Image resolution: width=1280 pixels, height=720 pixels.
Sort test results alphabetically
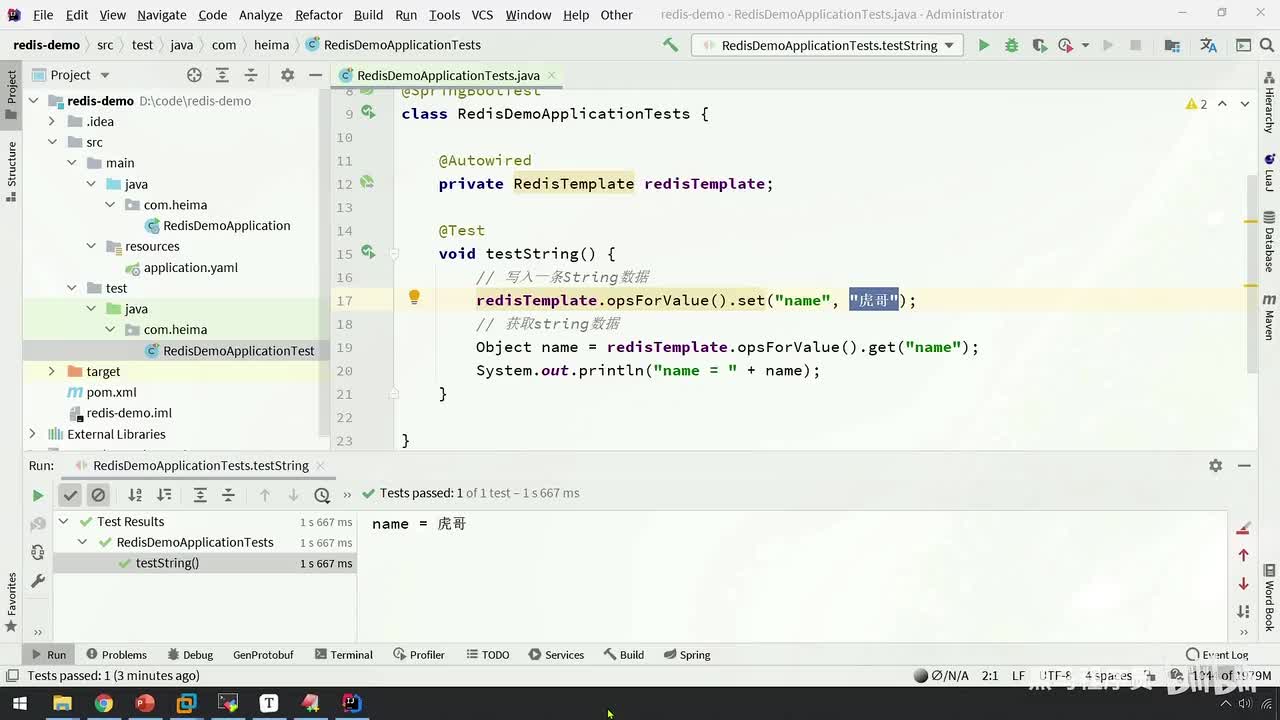135,495
